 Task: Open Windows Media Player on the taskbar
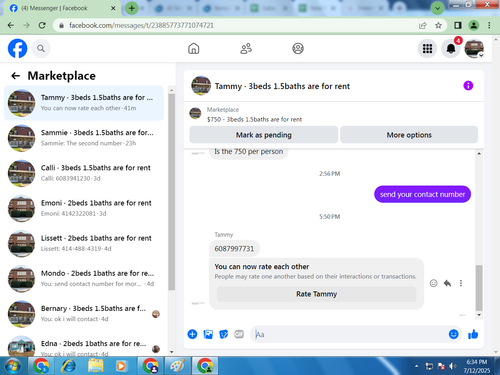pyautogui.click(x=121, y=366)
